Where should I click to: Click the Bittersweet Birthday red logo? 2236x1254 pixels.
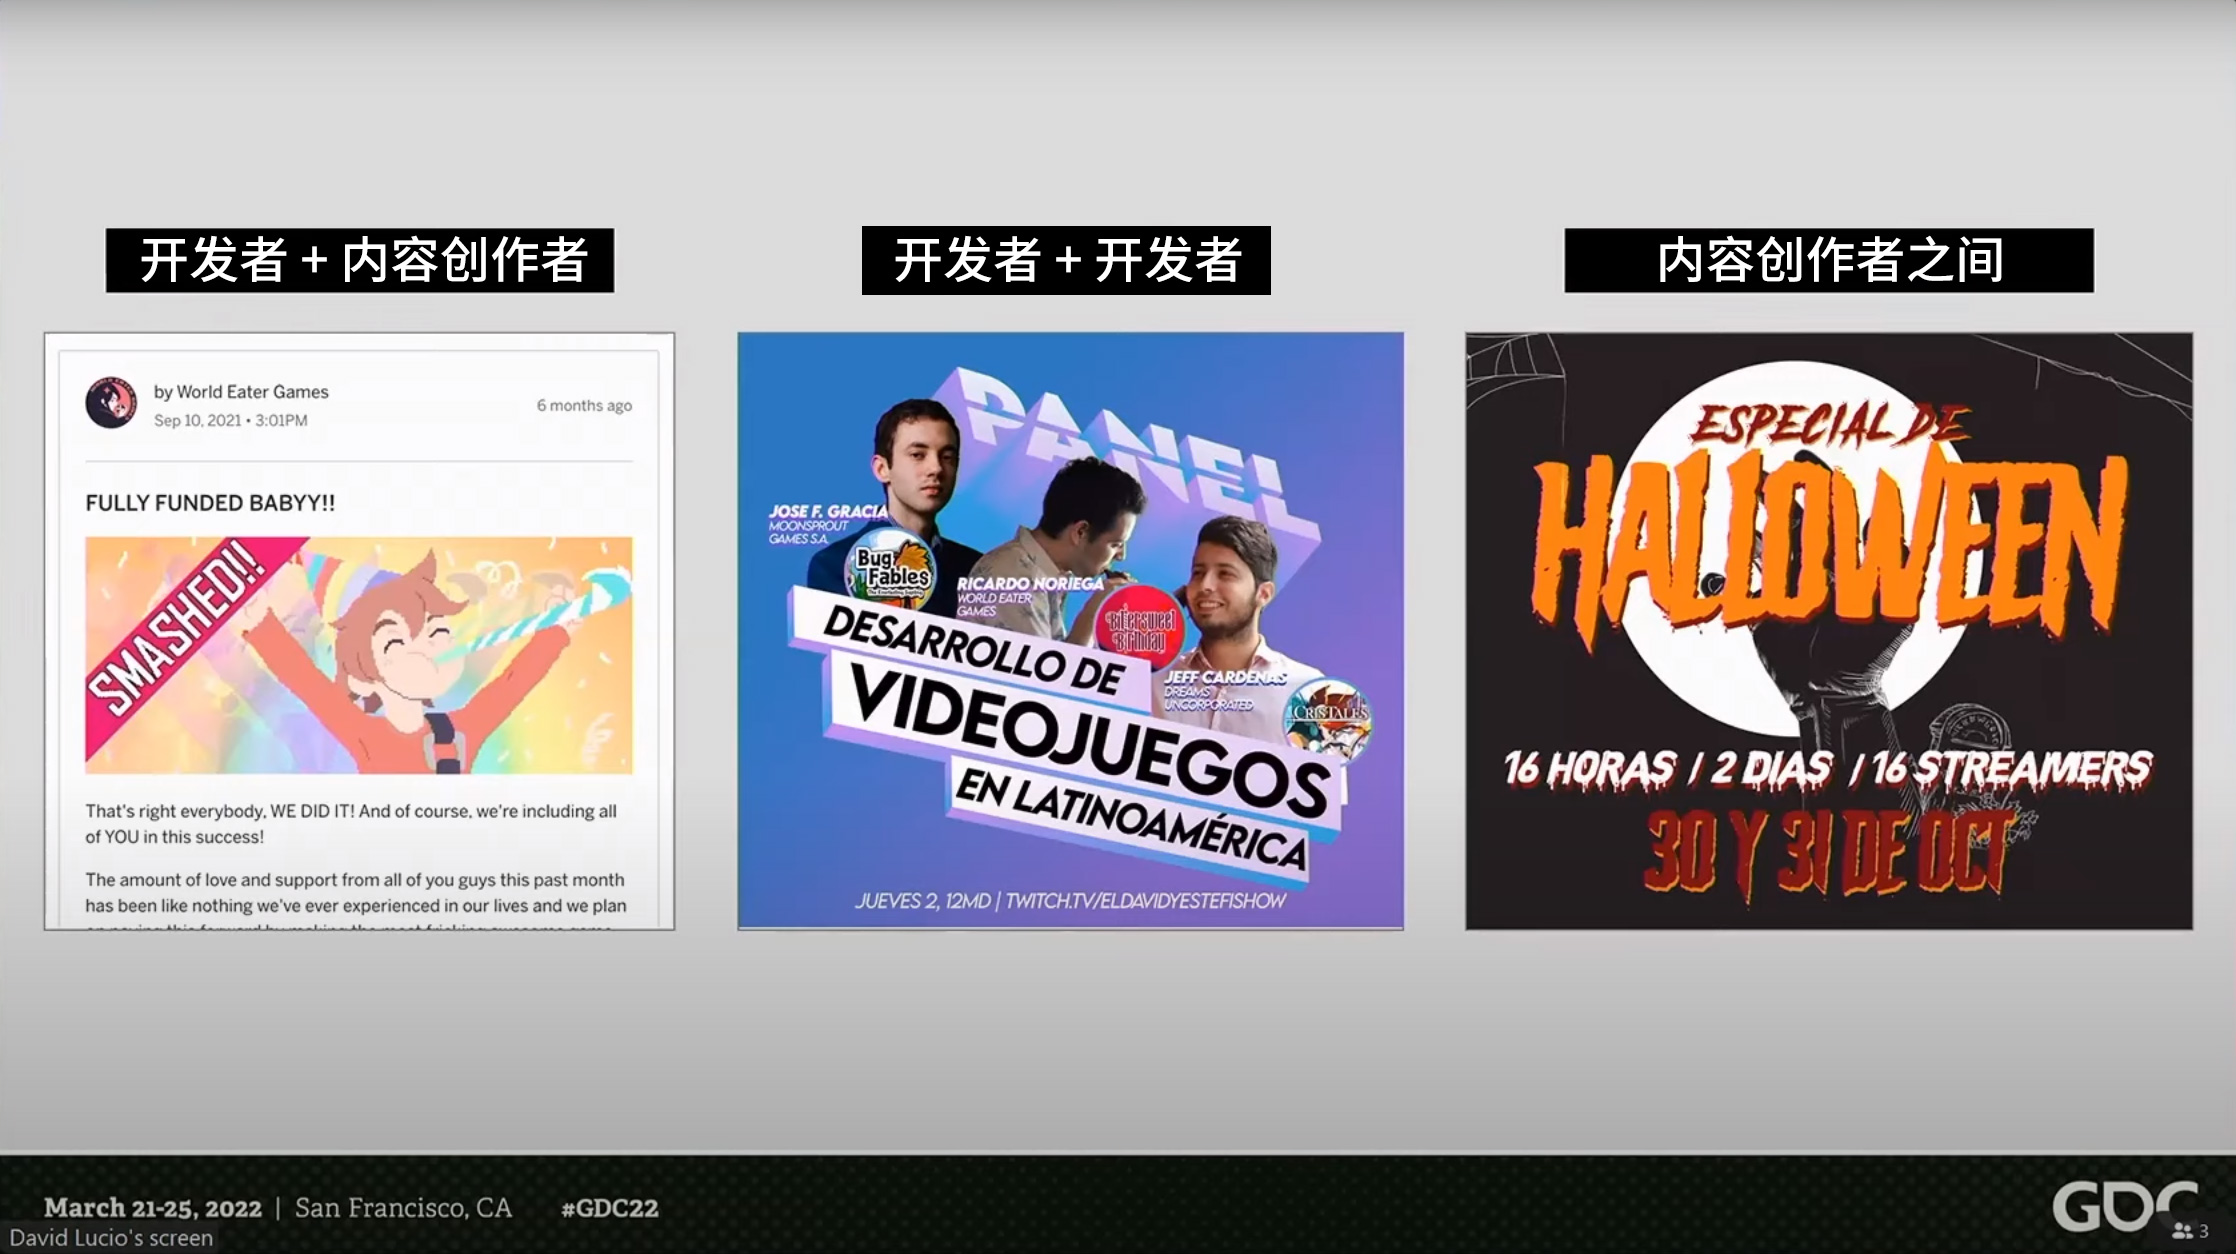(x=1139, y=631)
